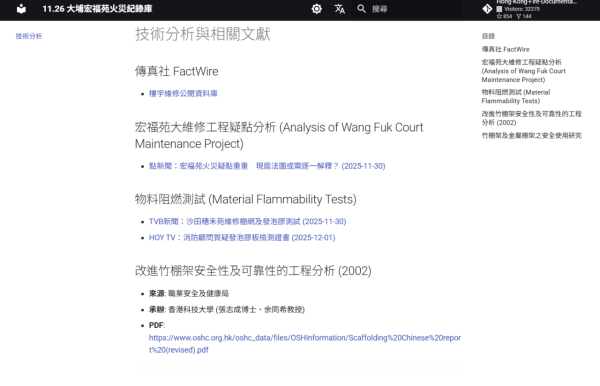Jump to 竹棚架及金屬棚架之安全使用研究 in contents
600x386 pixels.
coord(532,135)
